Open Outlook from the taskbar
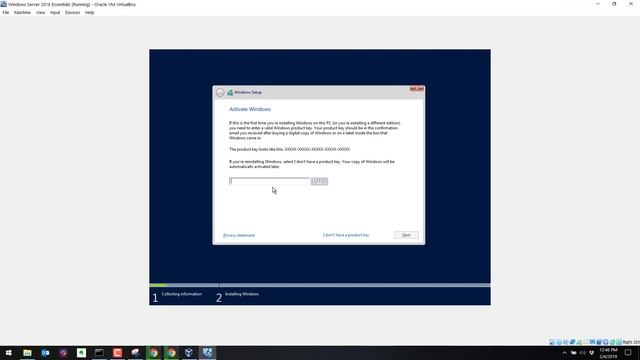 pos(45,353)
